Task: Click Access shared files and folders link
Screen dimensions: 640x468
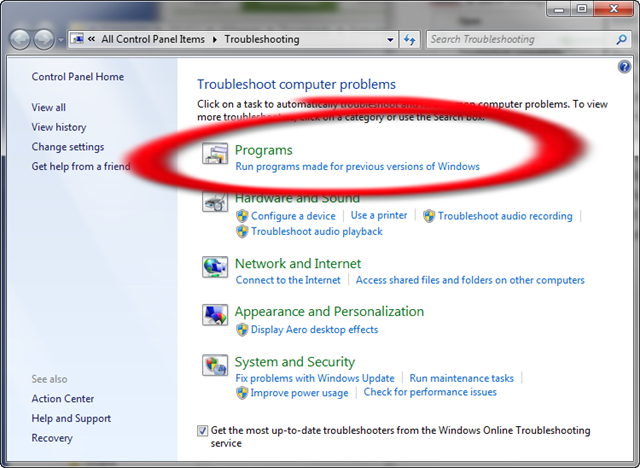Action: point(470,280)
